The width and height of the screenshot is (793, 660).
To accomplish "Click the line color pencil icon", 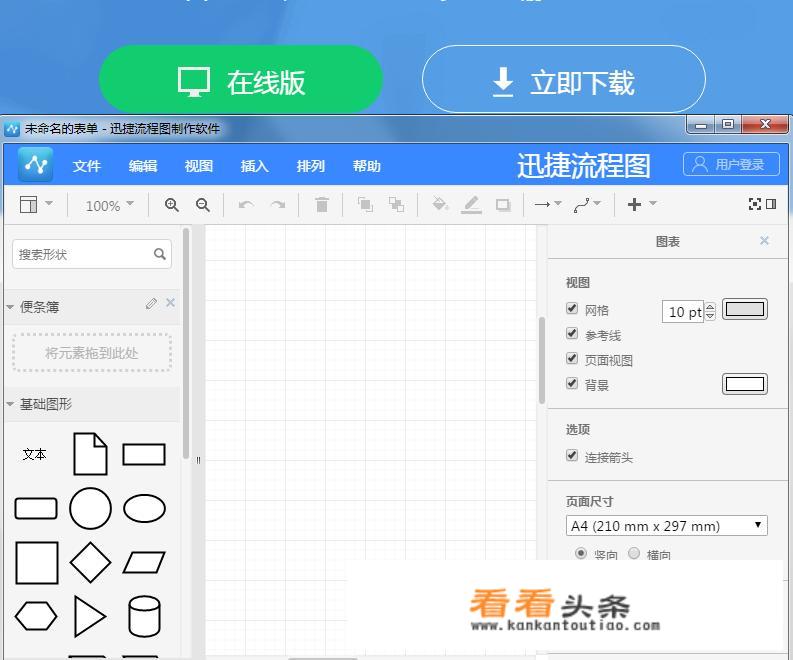I will [471, 204].
